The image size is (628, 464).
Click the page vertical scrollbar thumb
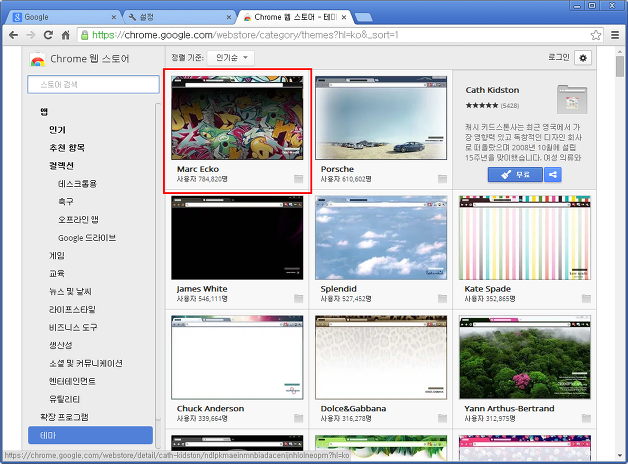(620, 66)
